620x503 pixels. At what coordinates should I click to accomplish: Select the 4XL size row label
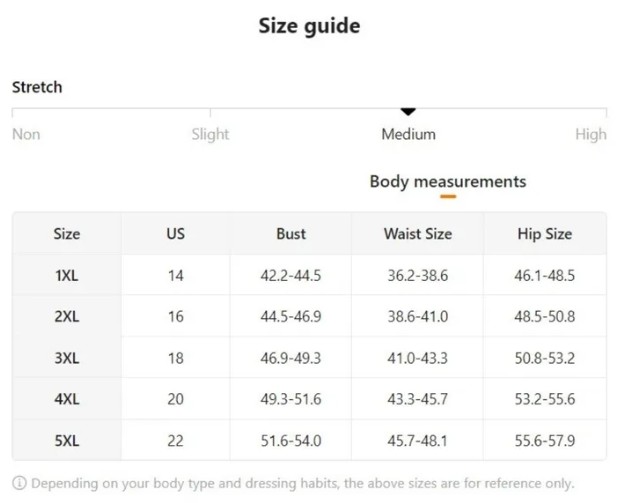(67, 399)
